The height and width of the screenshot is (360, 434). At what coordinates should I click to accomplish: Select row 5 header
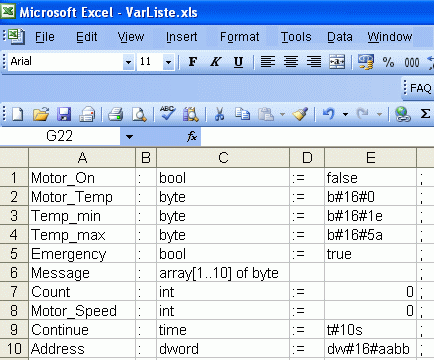pos(14,254)
